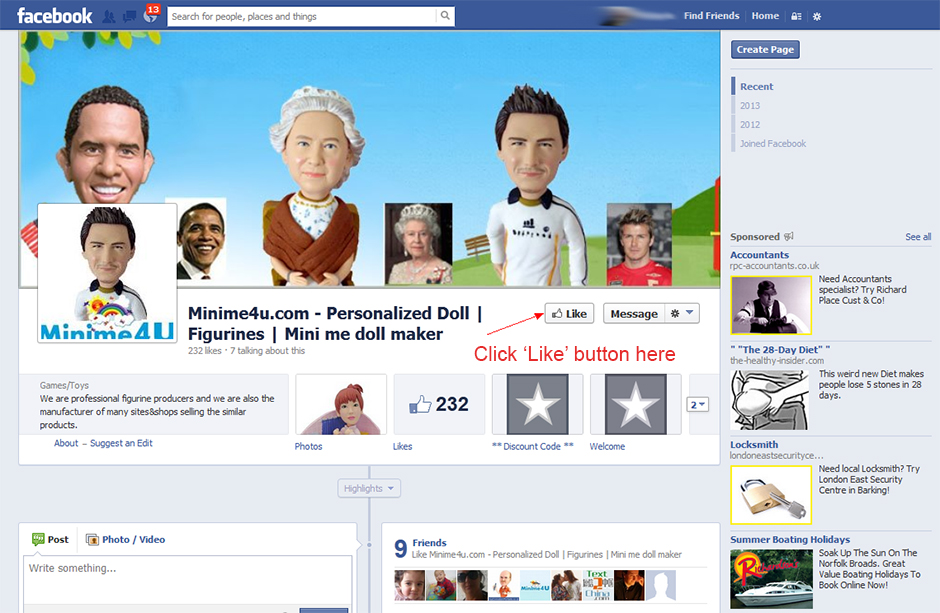Viewport: 940px width, 613px height.
Task: Open the Welcome star tile
Action: tap(635, 404)
